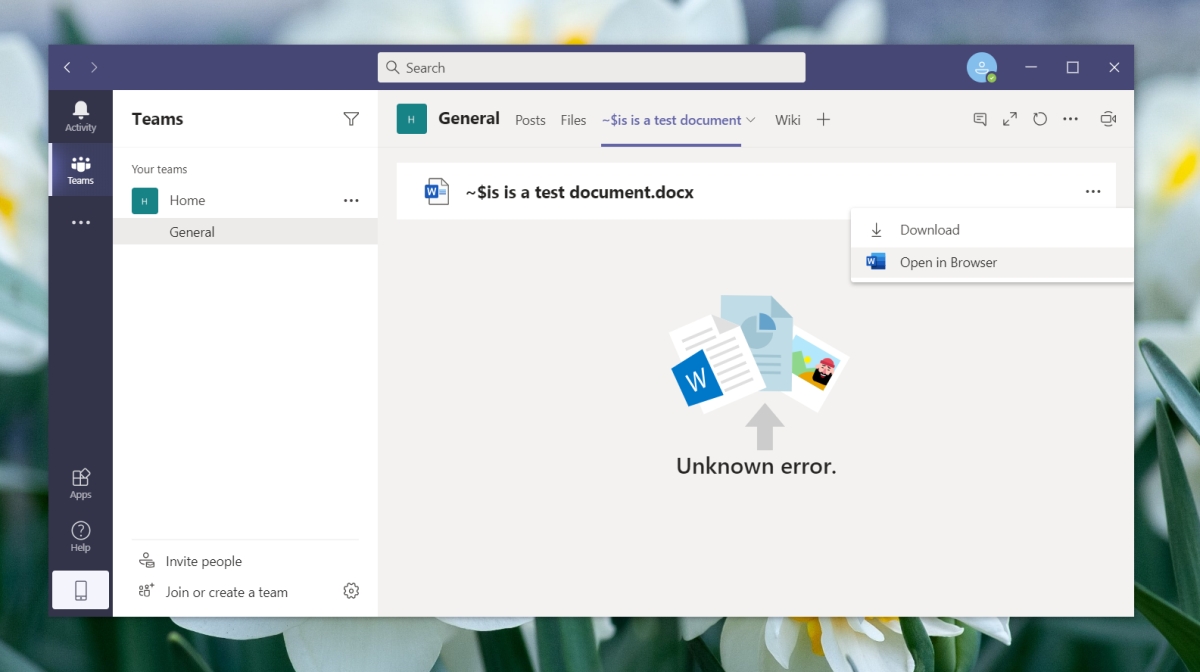Screen dimensions: 1200x672
Task: Select the ~$is is a test document tab
Action: click(672, 120)
